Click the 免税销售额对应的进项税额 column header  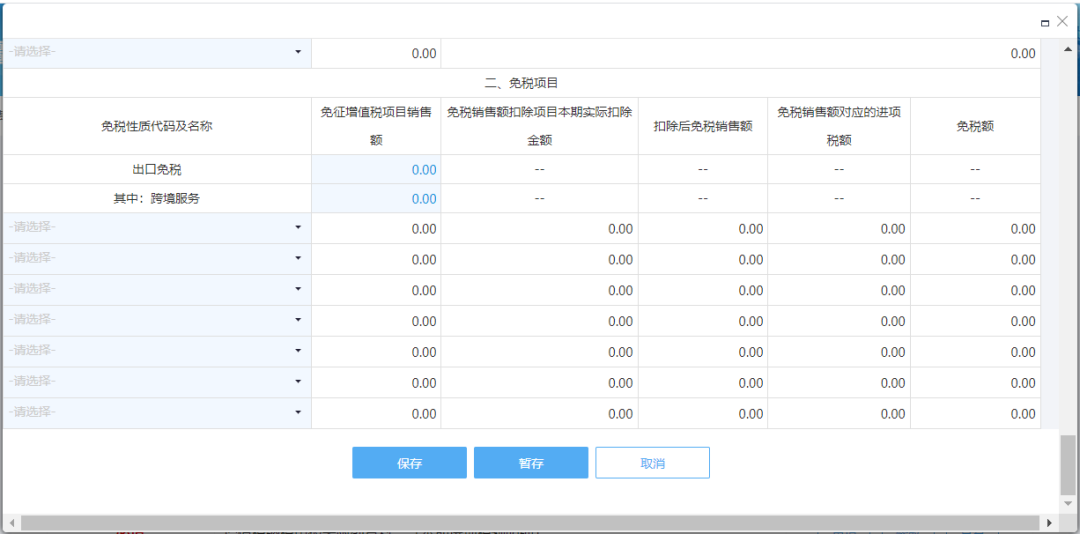839,126
